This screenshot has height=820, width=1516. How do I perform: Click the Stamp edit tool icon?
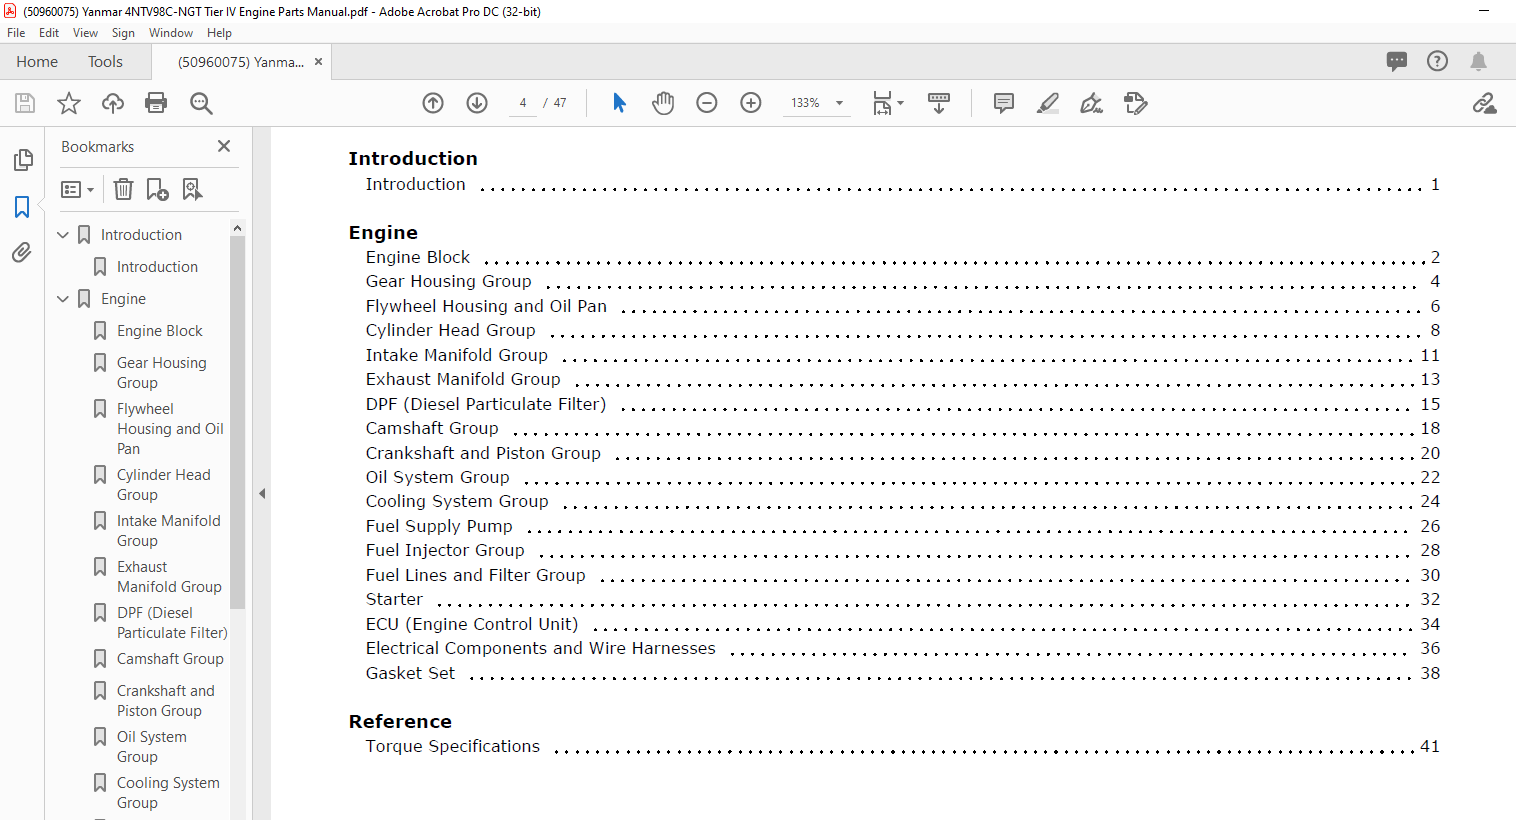point(1136,103)
